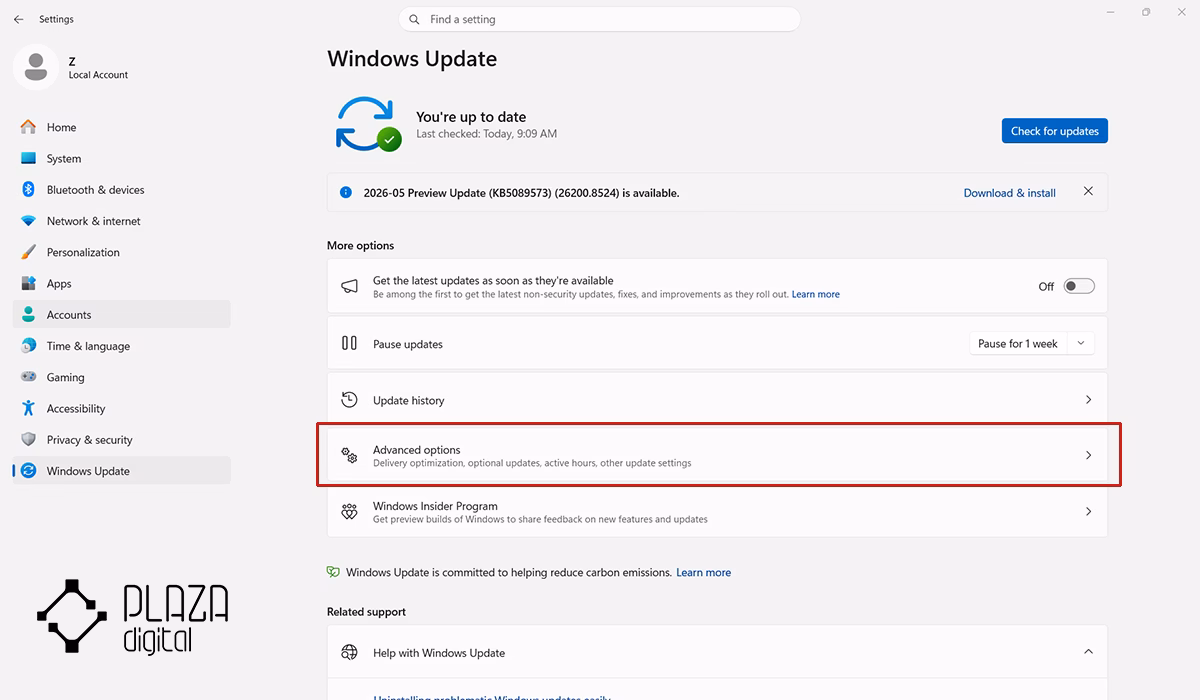Open Personalization settings

coord(121,252)
